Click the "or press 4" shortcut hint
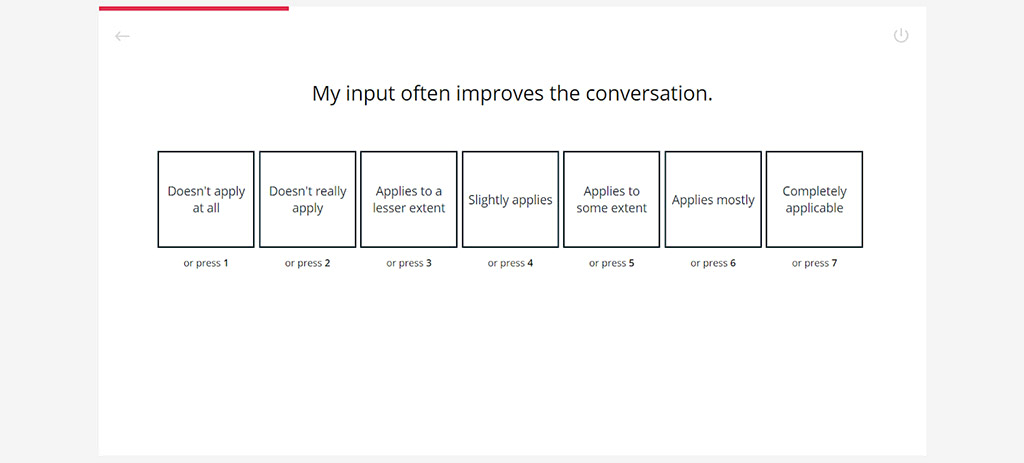1024x463 pixels. coord(510,263)
